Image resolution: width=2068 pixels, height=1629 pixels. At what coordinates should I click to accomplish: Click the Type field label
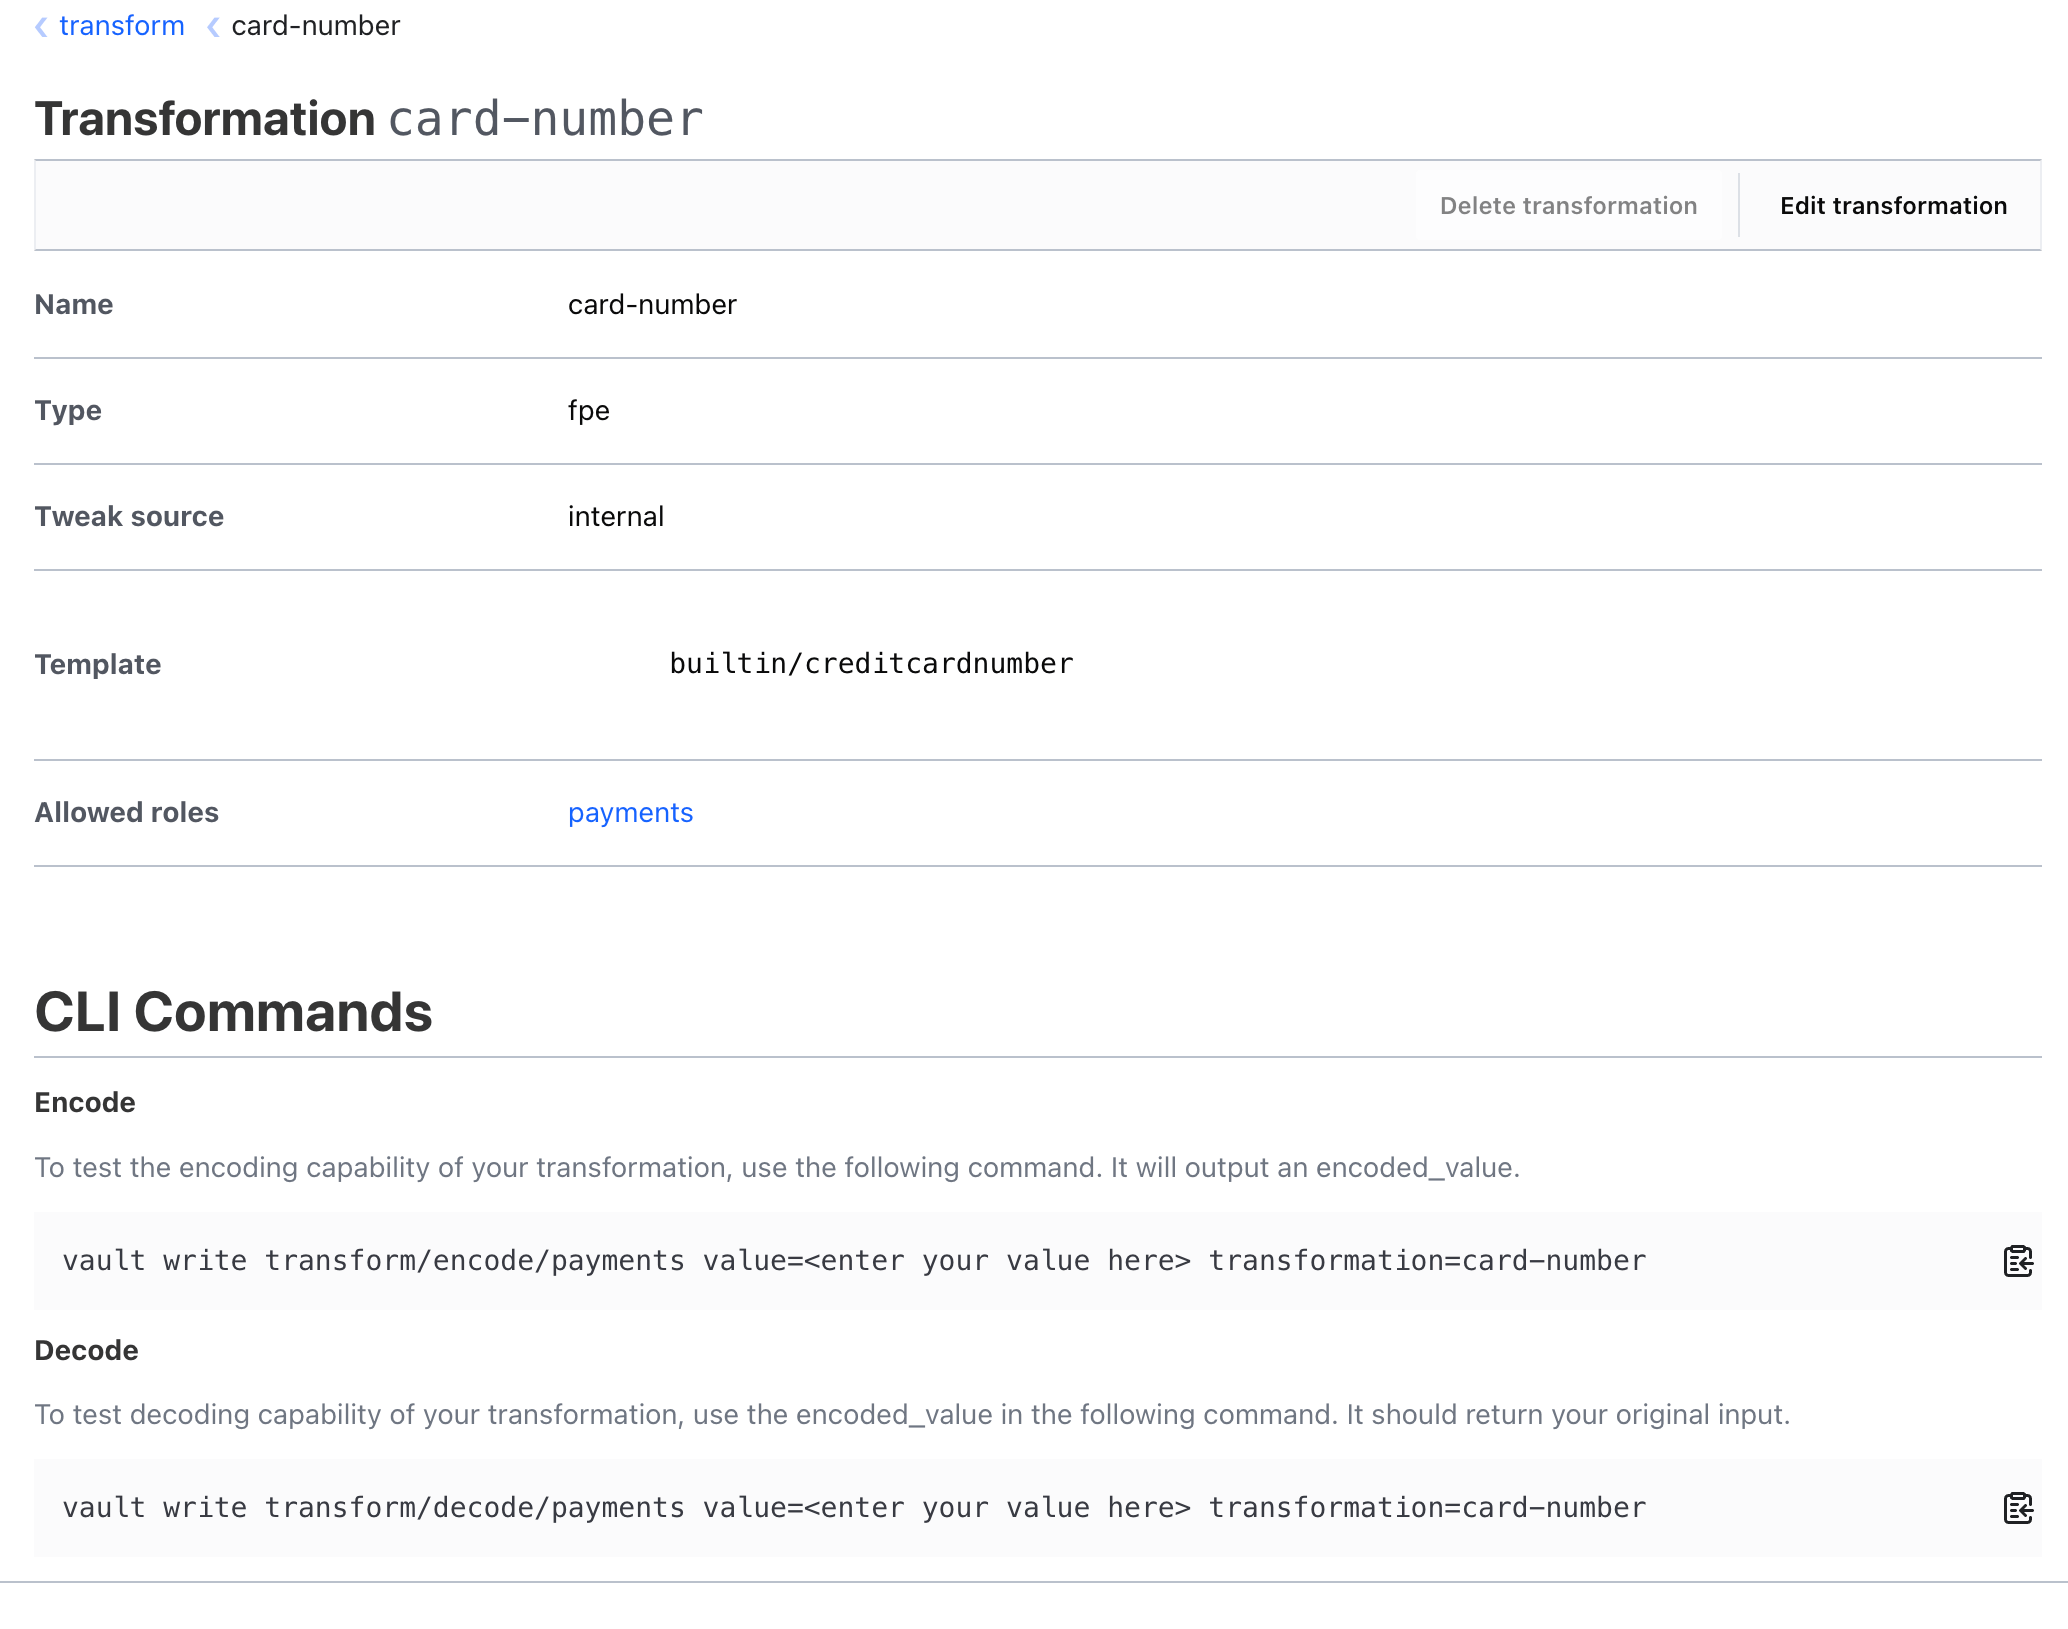[68, 411]
